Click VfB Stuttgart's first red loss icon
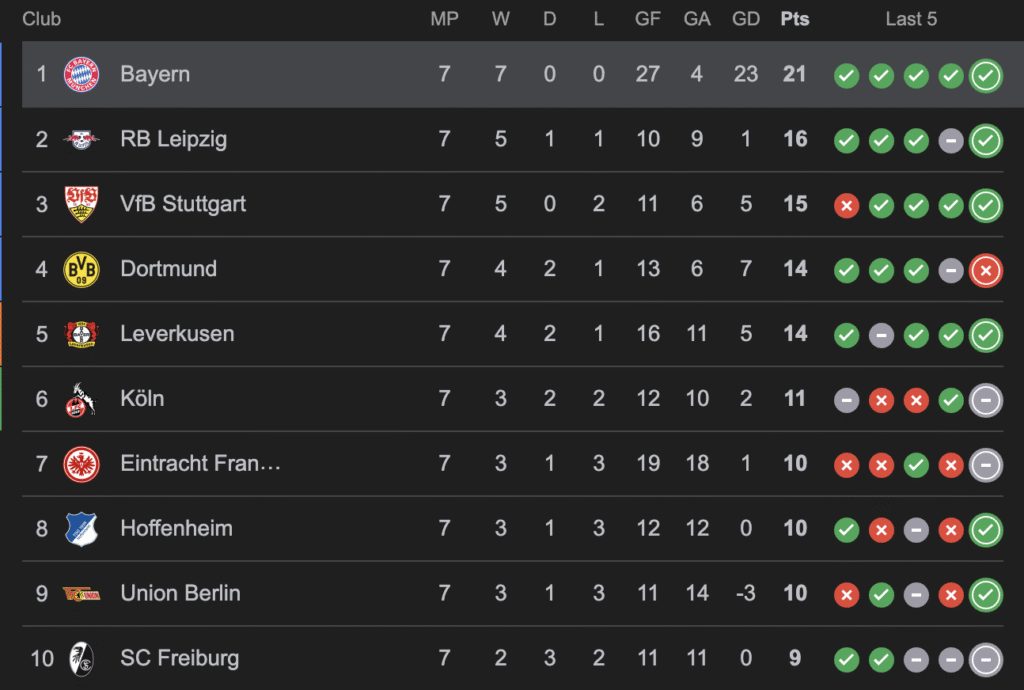 coord(847,205)
